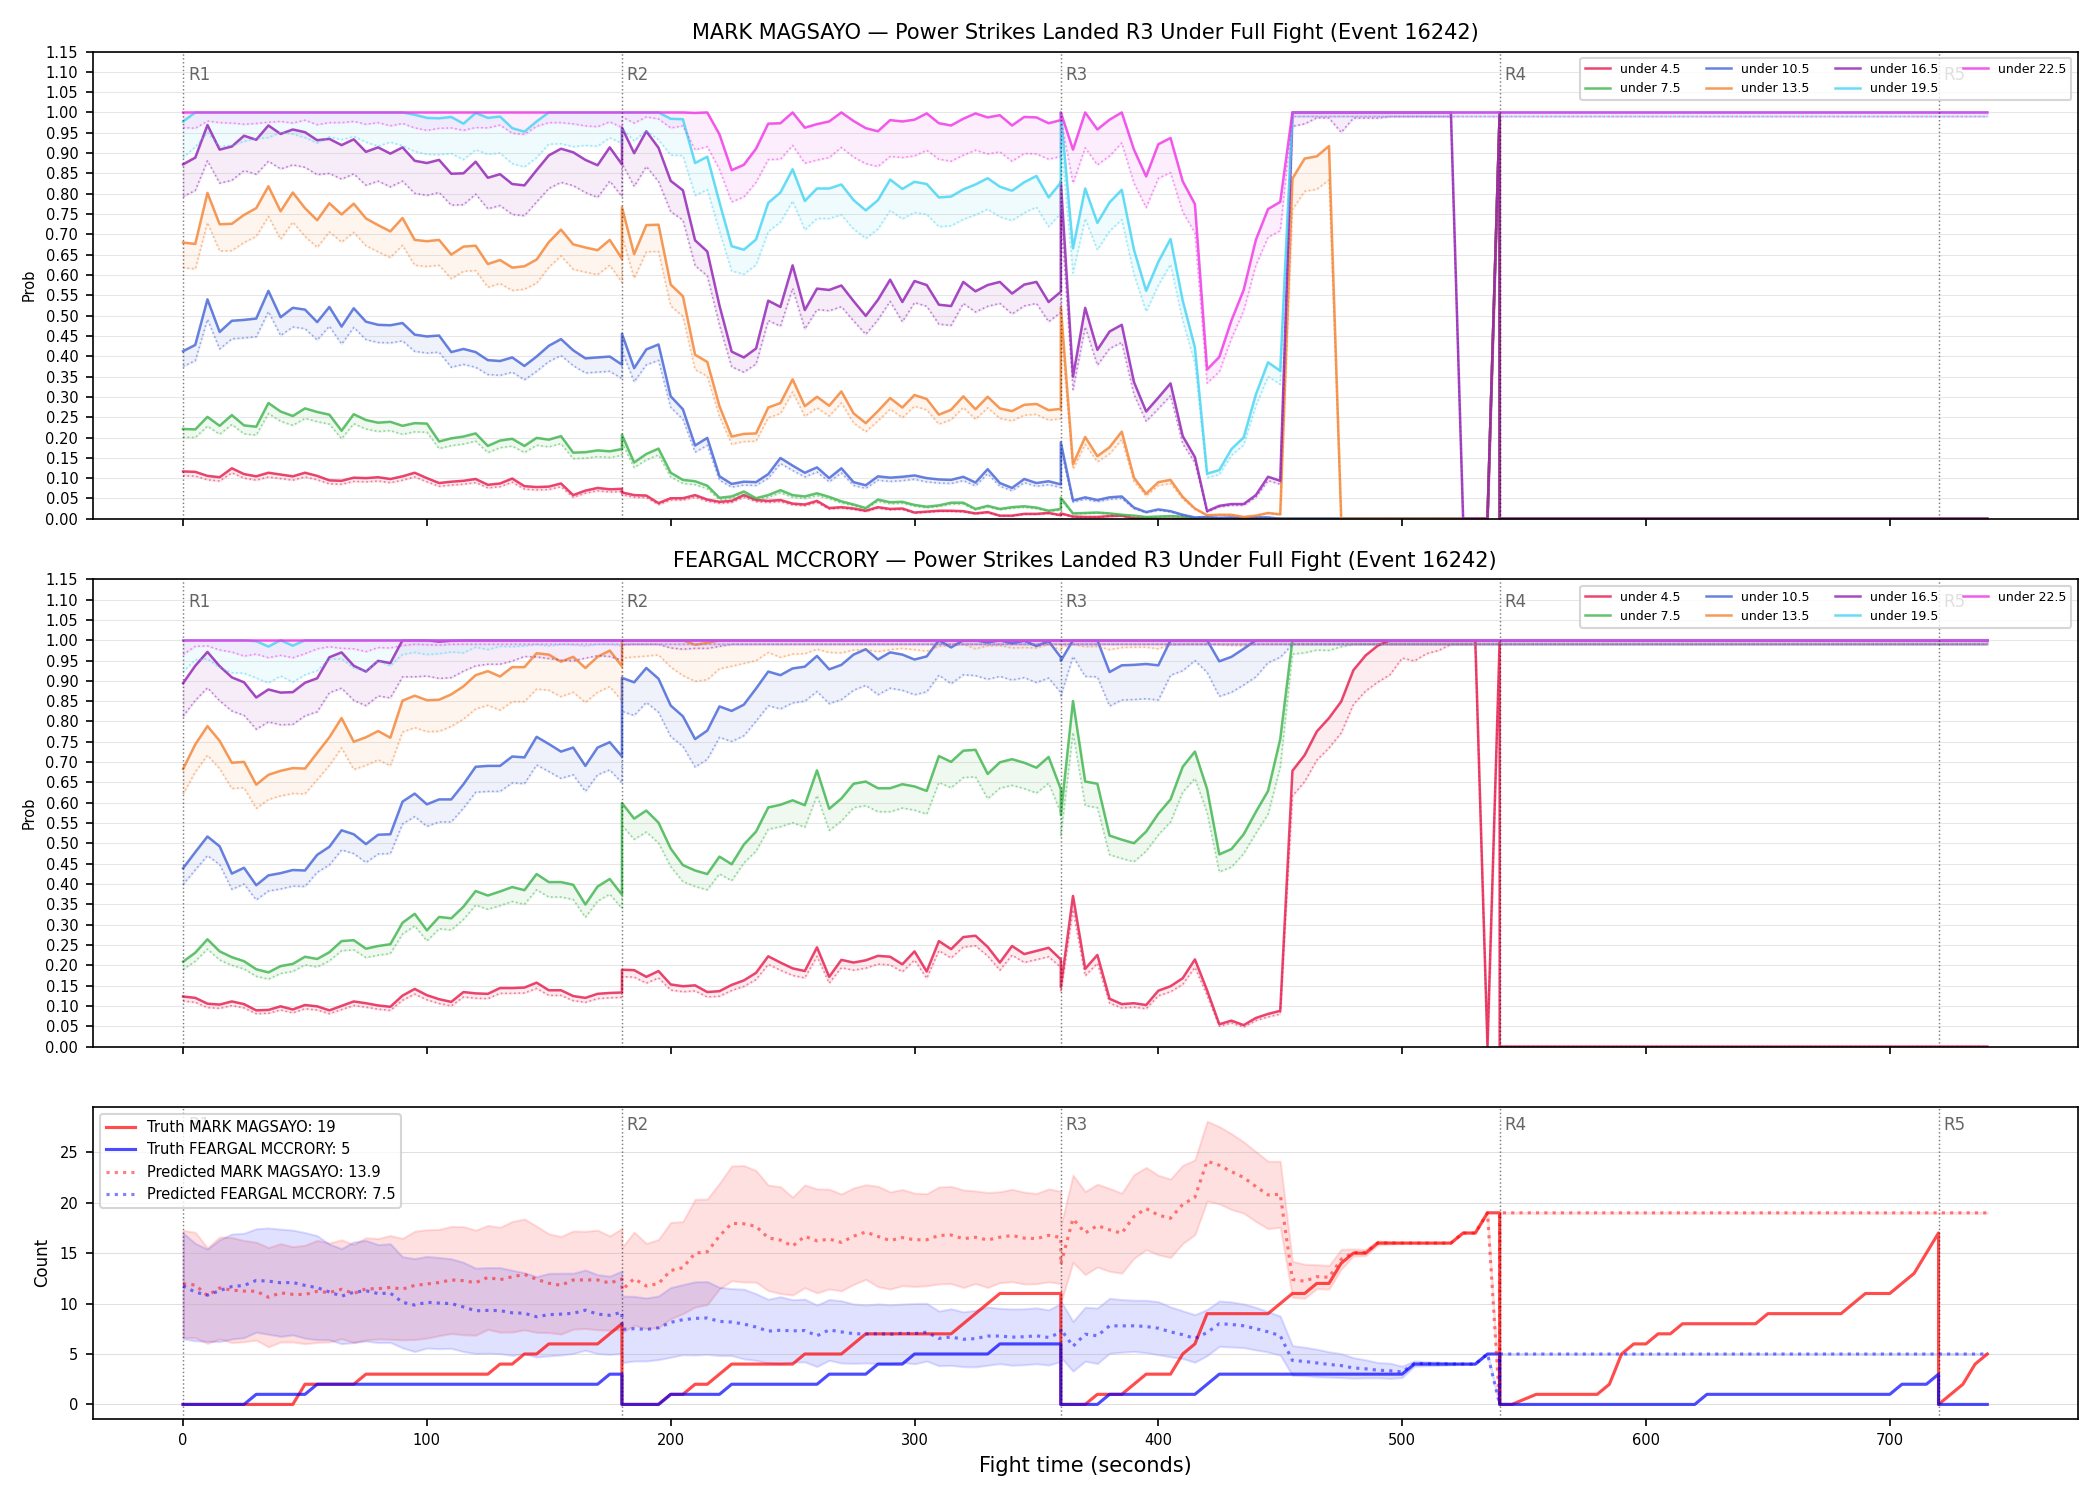
Task: Select 'under 19.5' legend entry in Magsayo chart
Action: (x=1886, y=88)
